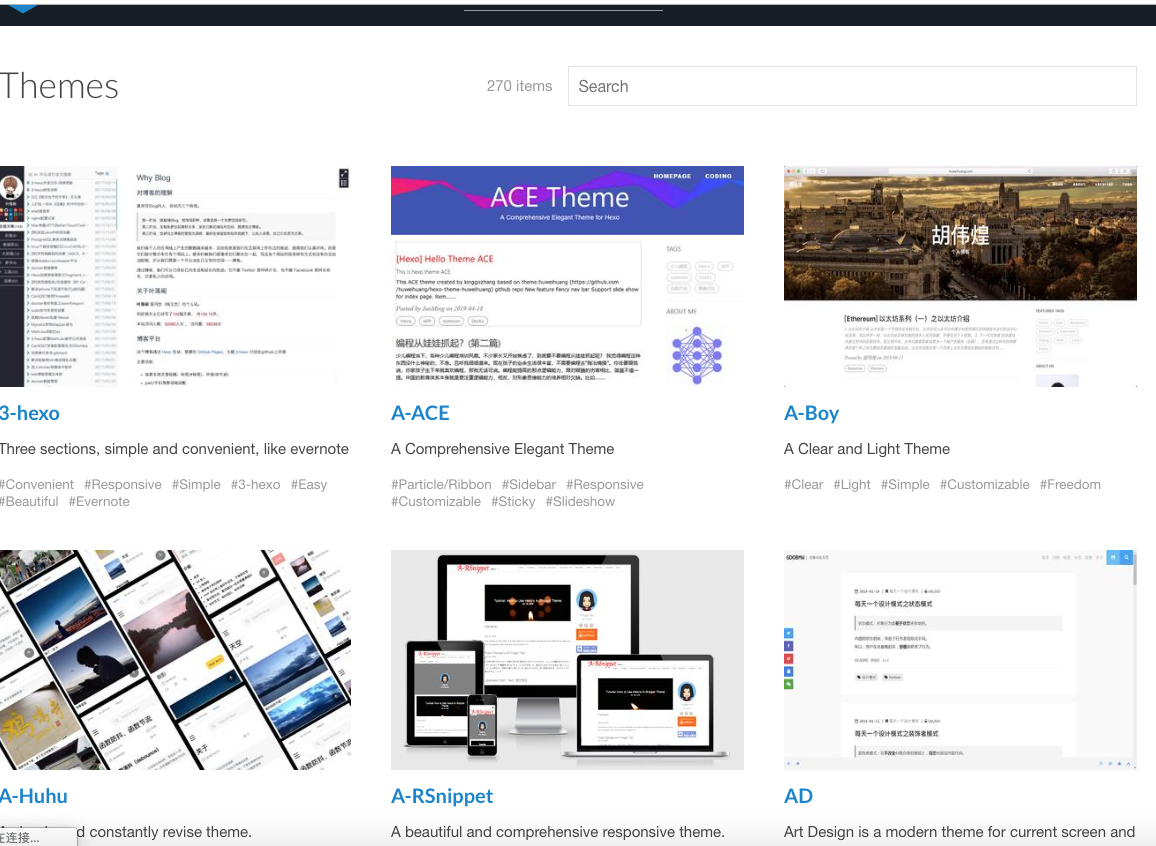Screen dimensions: 1156x846
Task: Select the #Freedom tag under A-Boy
Action: 1070,484
